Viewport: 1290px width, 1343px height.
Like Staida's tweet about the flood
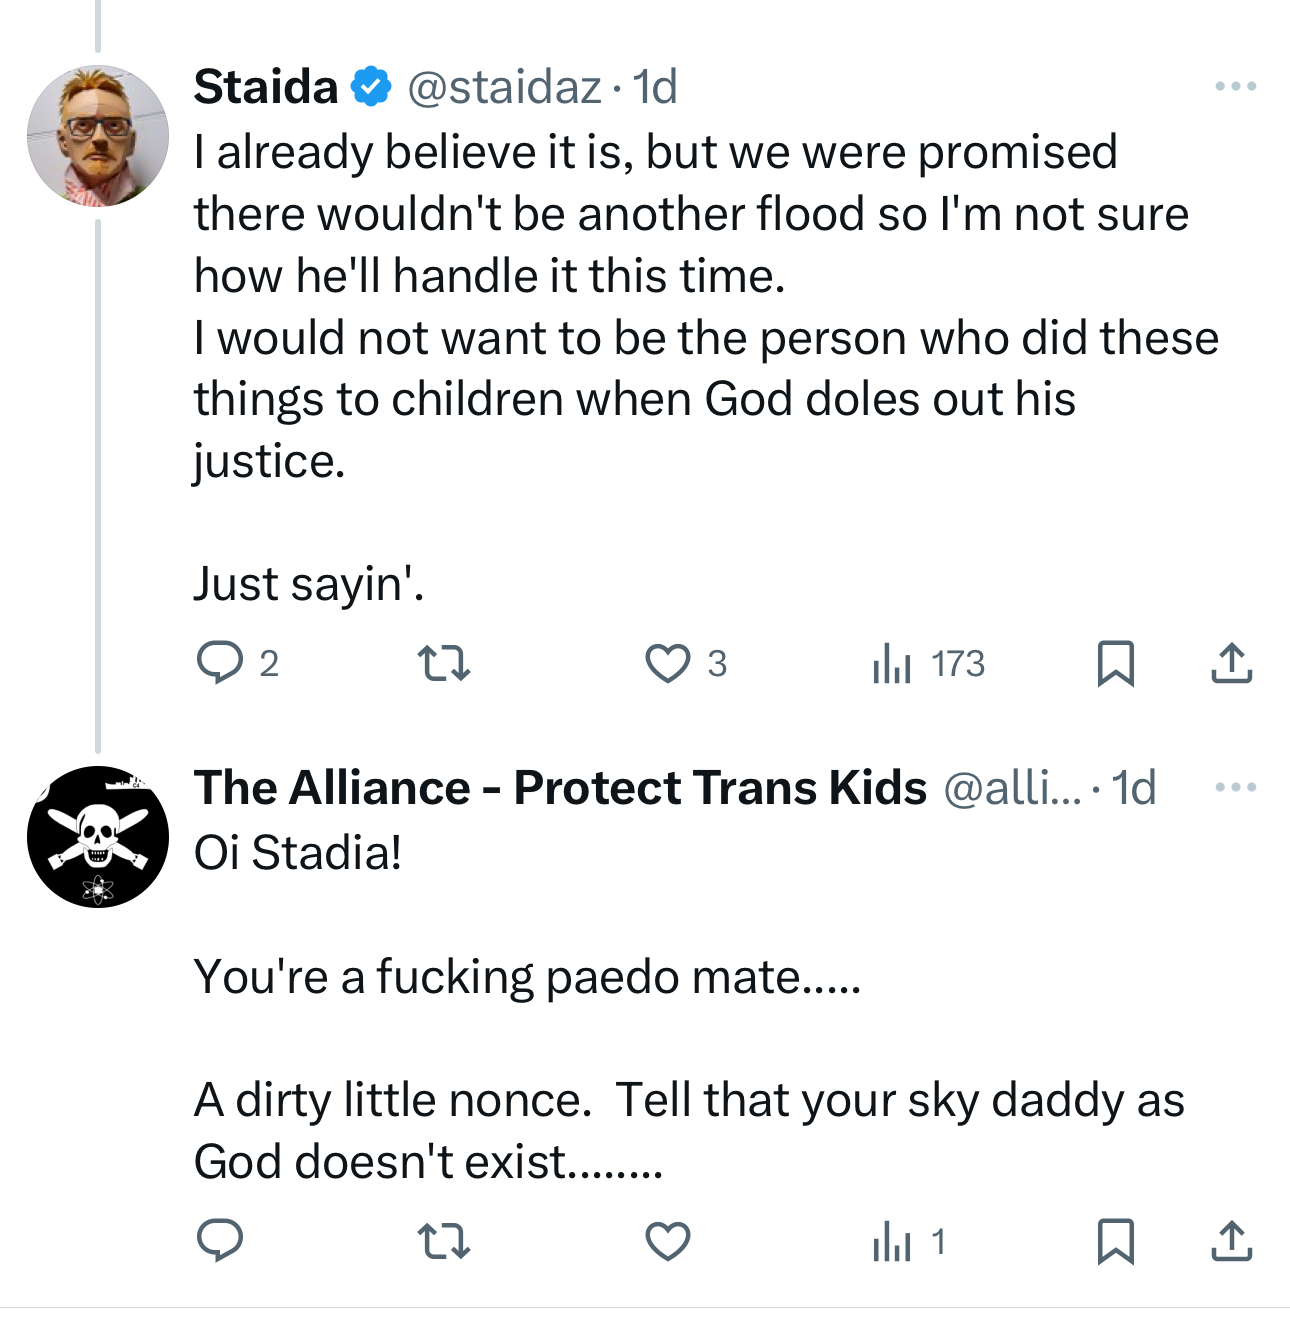[x=667, y=663]
